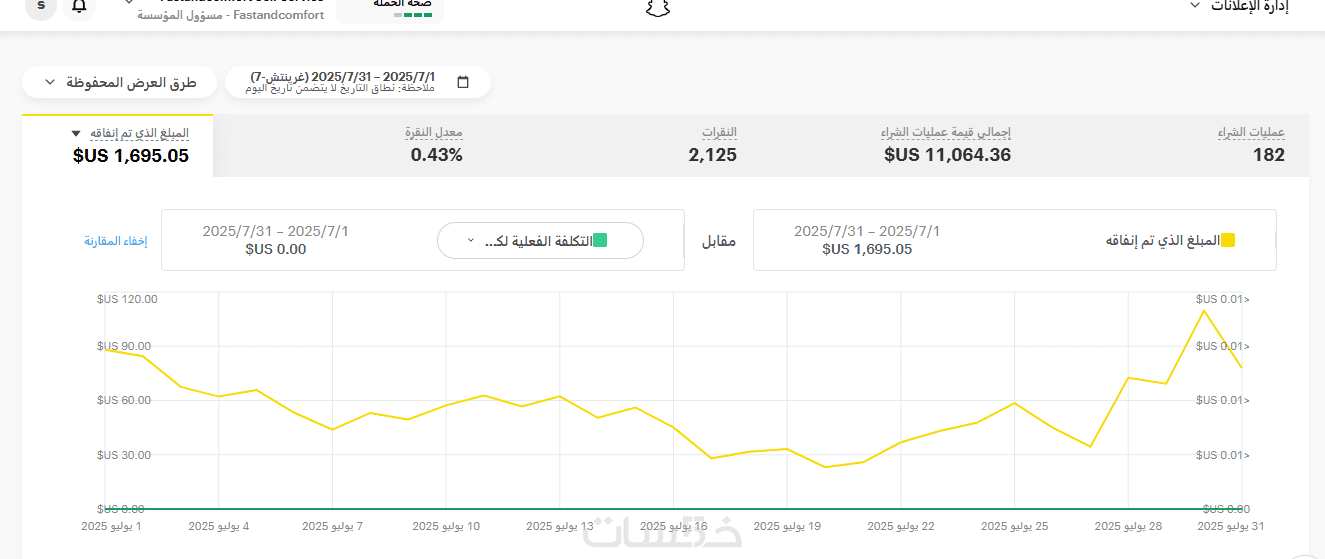
Task: Click the green comparison legend swatch
Action: [600, 240]
